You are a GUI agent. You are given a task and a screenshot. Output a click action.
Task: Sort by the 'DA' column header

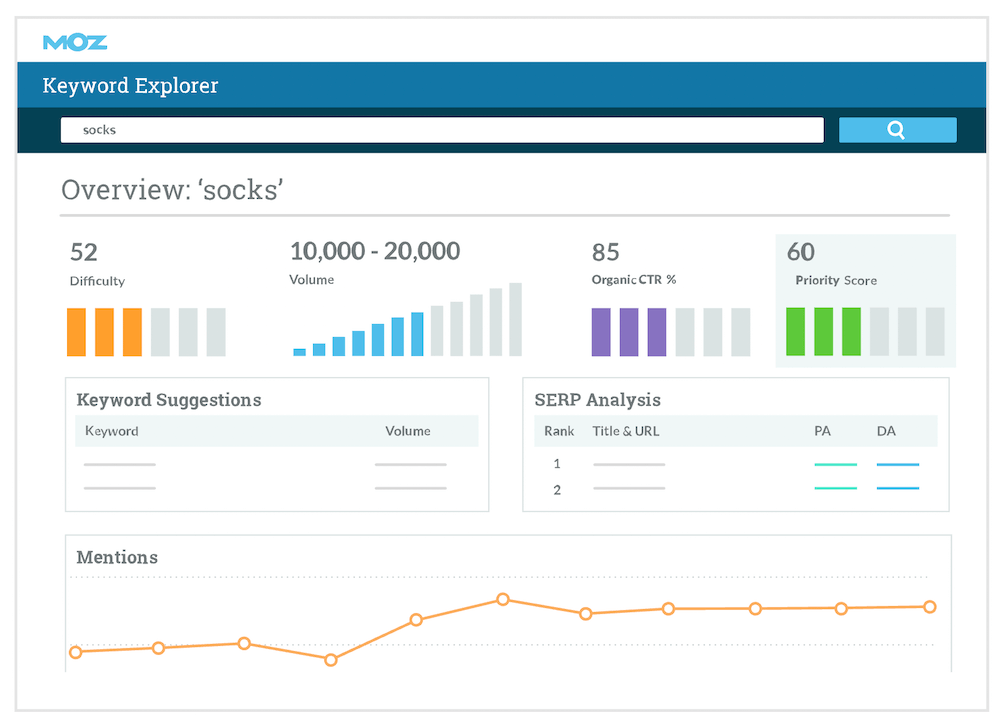(x=886, y=431)
